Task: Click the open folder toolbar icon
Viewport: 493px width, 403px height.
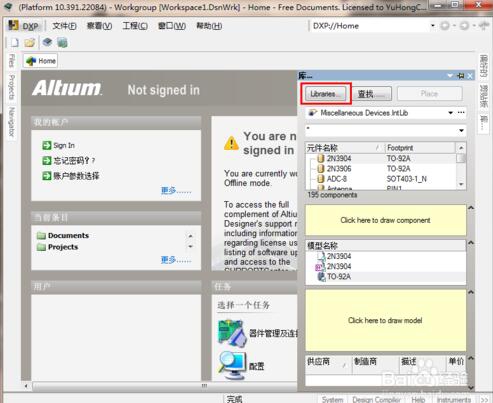Action: click(30, 42)
